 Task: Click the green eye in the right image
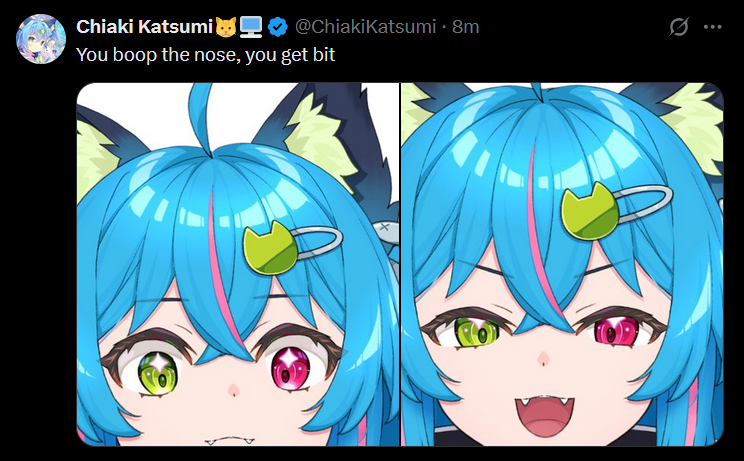(476, 331)
